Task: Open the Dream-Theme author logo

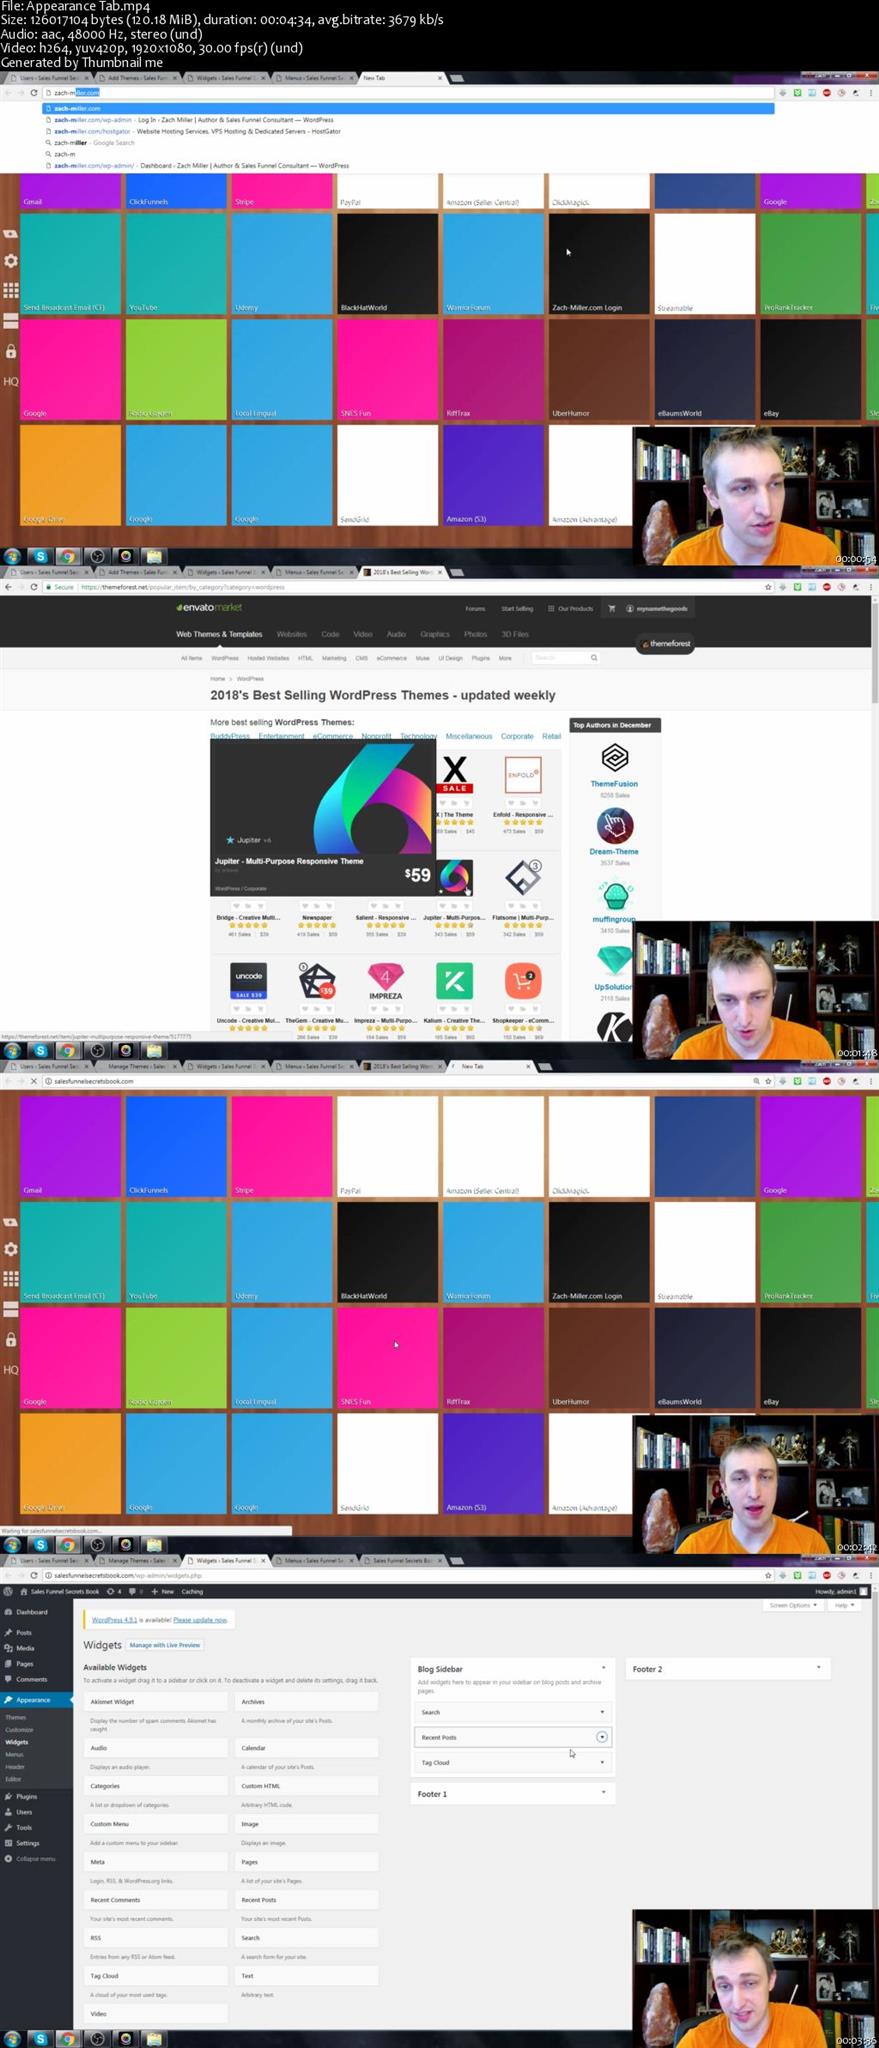Action: (614, 825)
